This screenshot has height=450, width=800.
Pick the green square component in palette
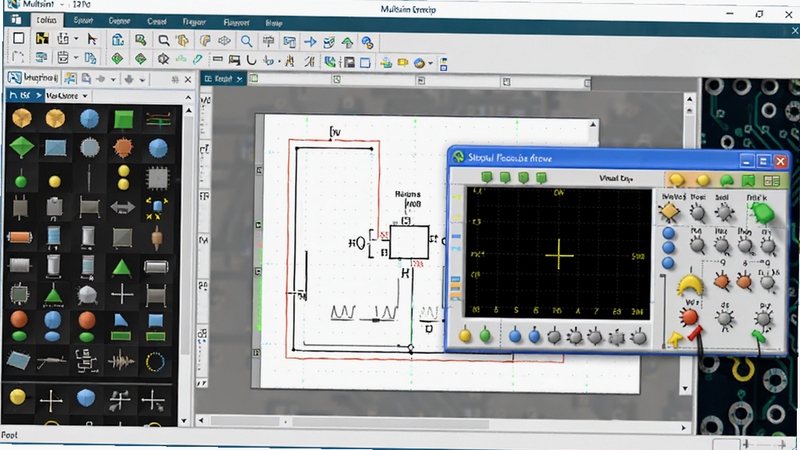tap(123, 119)
